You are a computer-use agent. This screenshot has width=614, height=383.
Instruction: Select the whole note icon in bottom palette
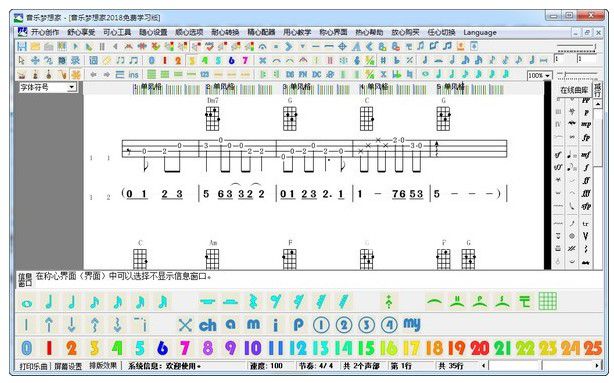click(x=27, y=303)
